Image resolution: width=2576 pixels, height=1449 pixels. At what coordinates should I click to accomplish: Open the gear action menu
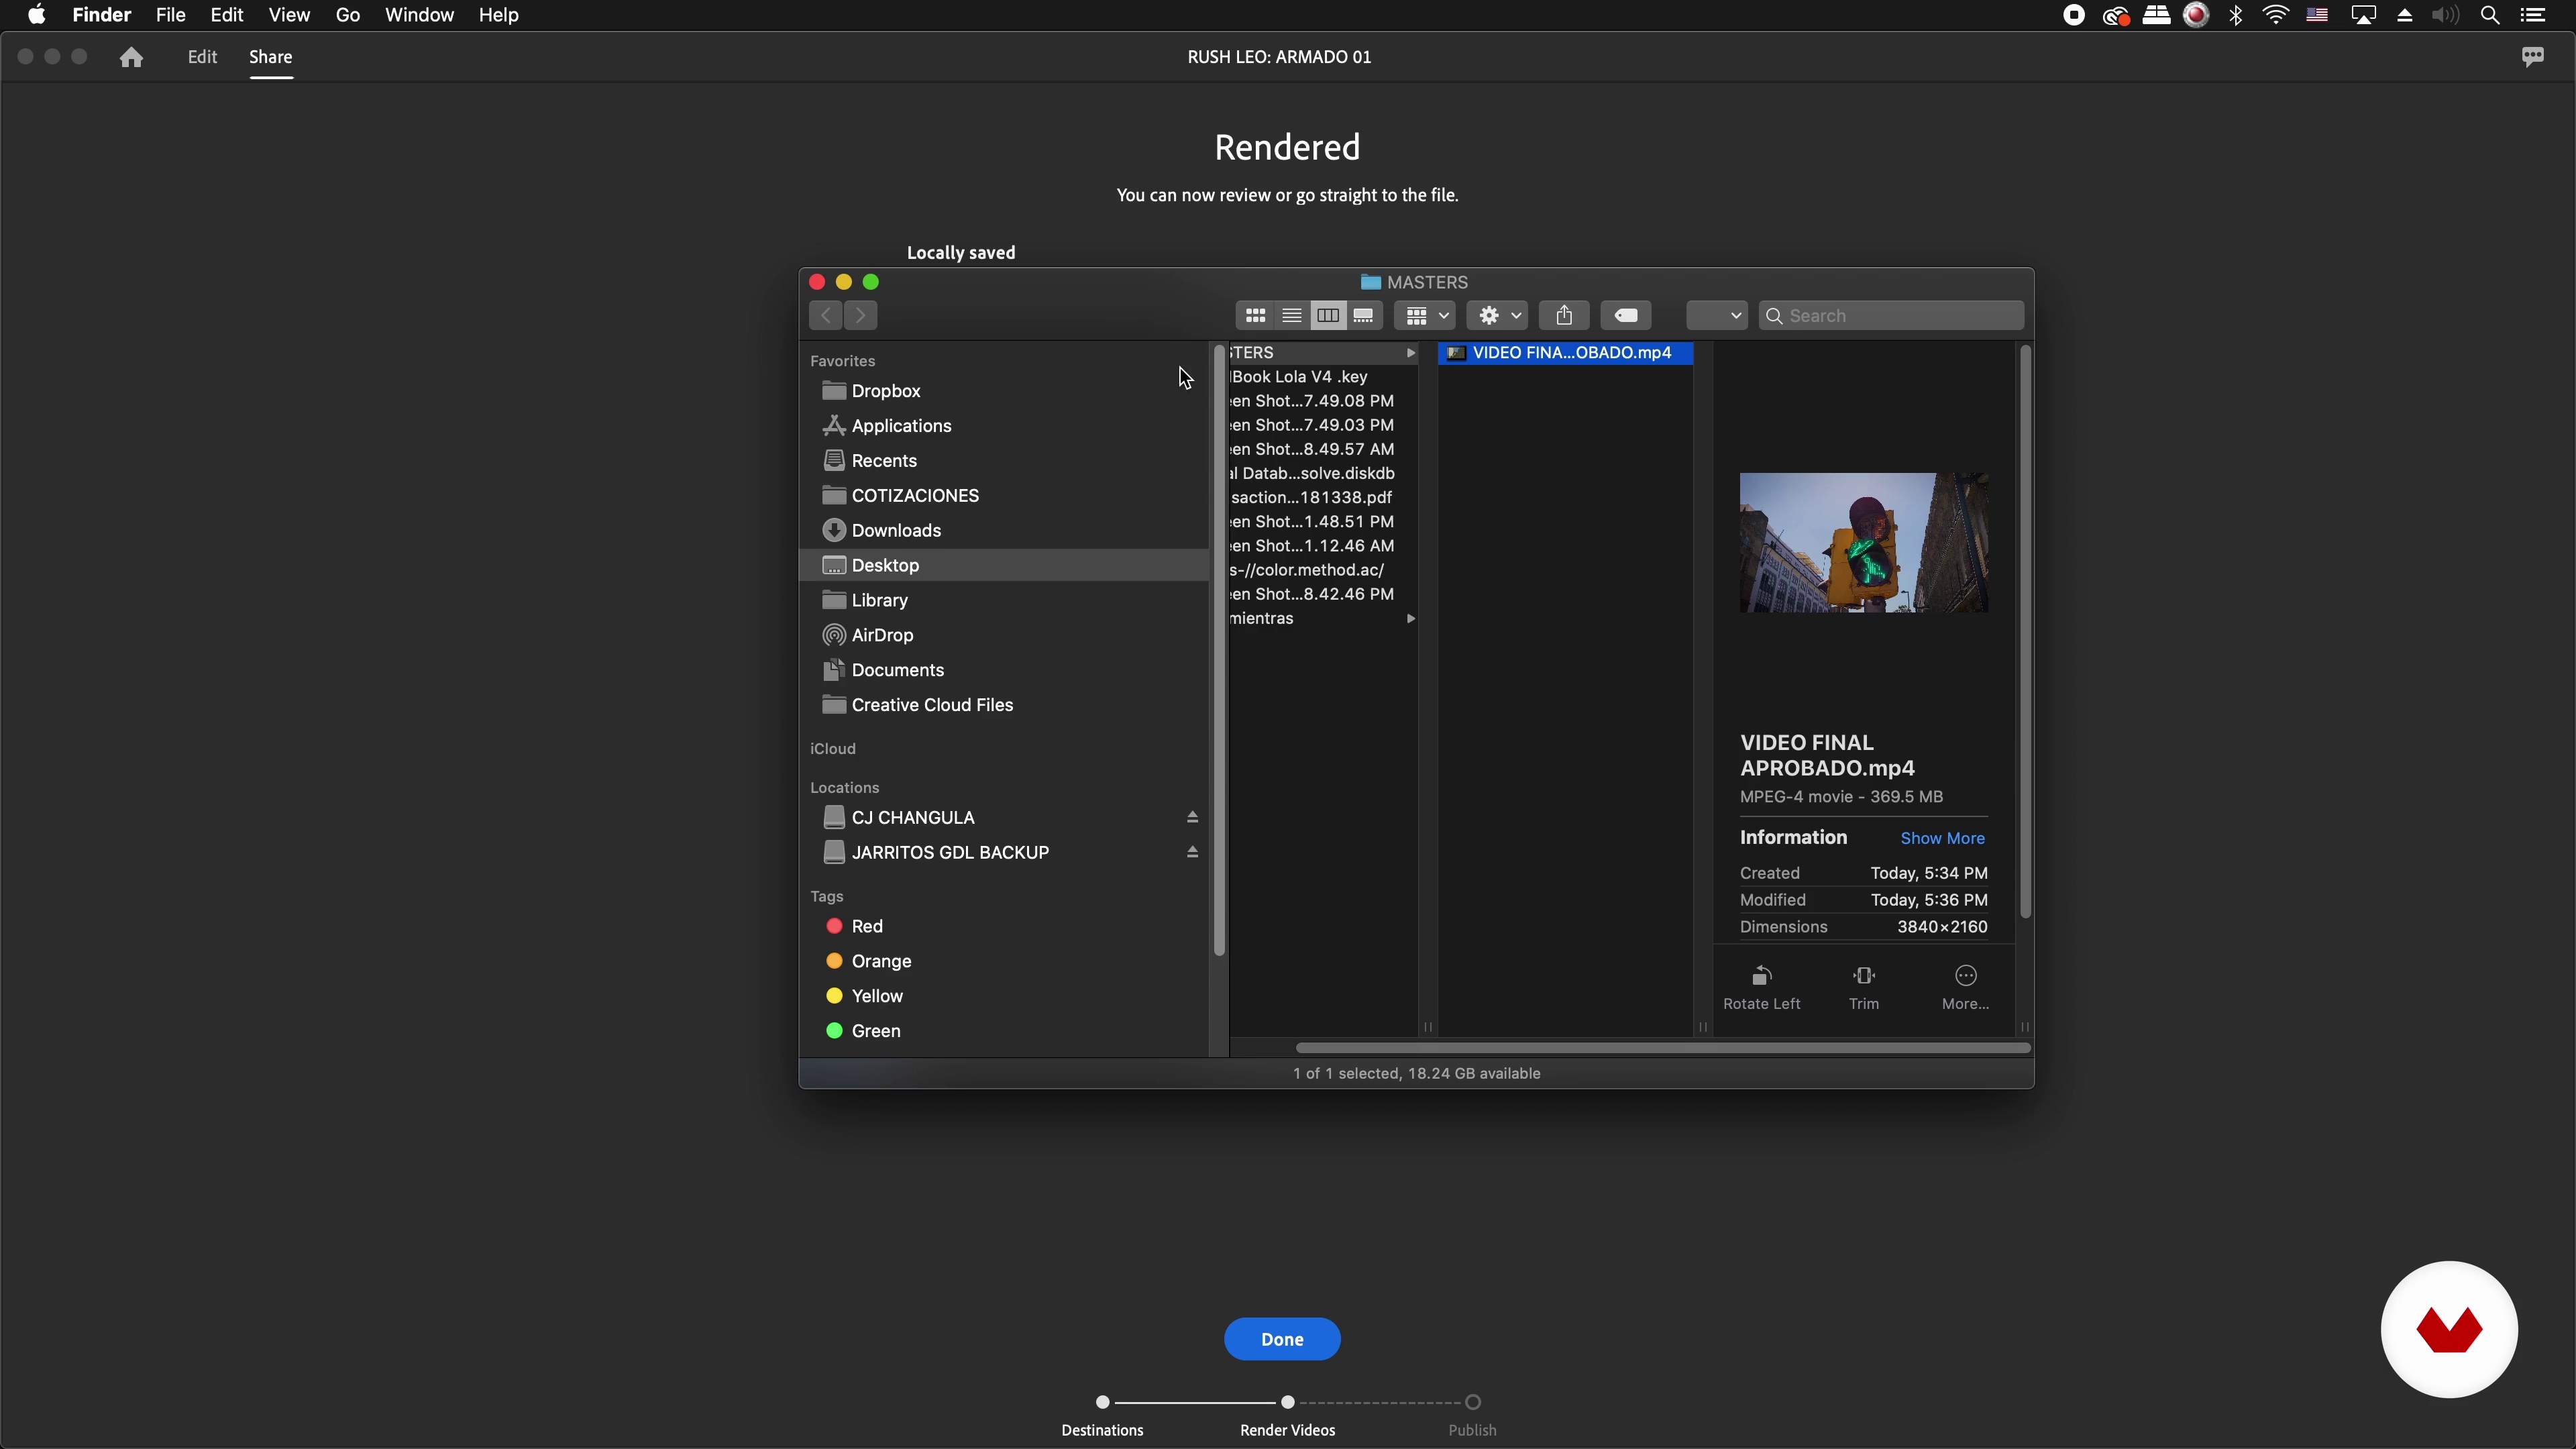point(1497,316)
